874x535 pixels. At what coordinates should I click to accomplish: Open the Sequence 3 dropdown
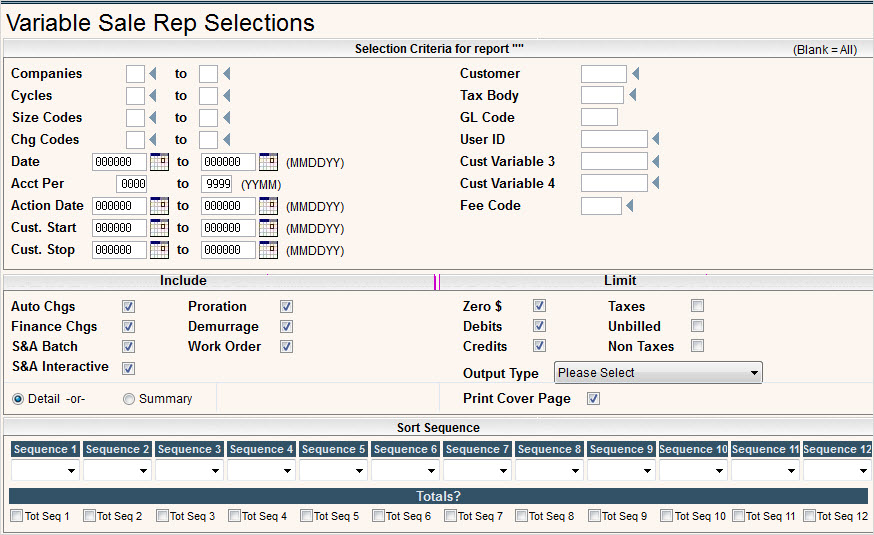coord(189,470)
